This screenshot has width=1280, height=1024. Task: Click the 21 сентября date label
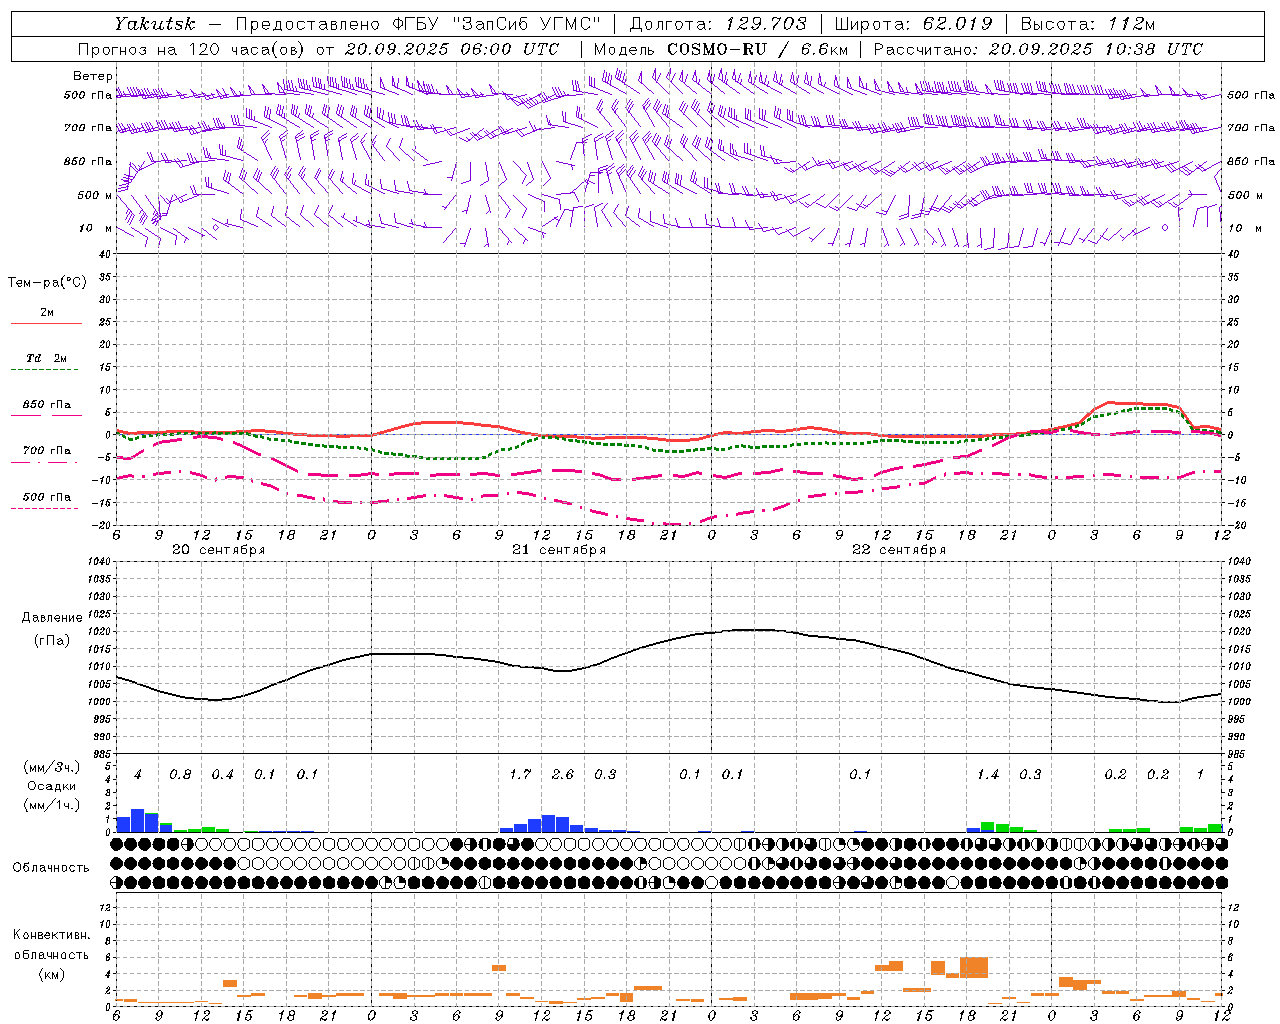[559, 550]
